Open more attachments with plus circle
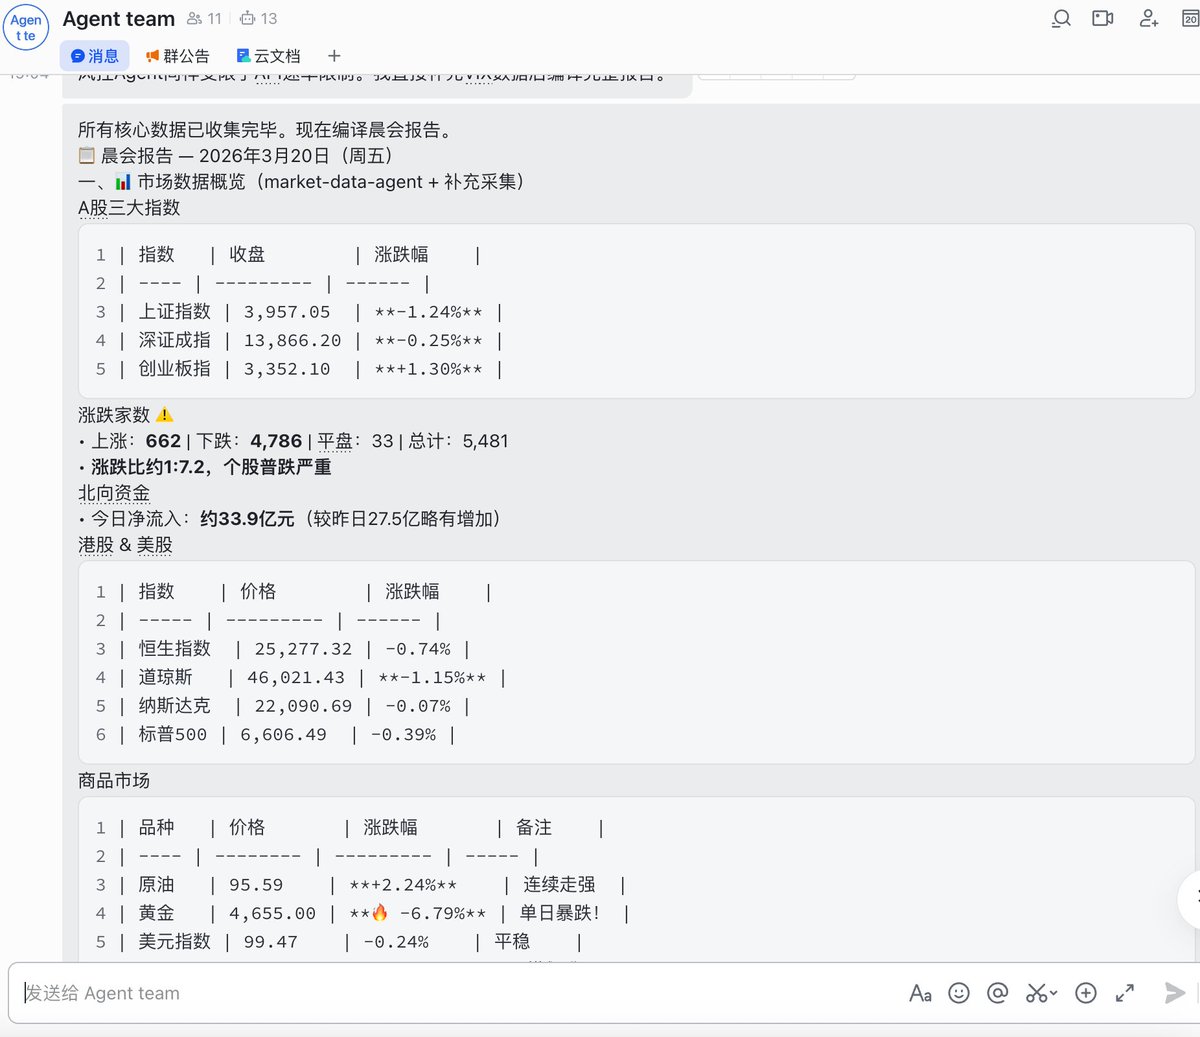Screen dimensions: 1200x1037 (1086, 993)
